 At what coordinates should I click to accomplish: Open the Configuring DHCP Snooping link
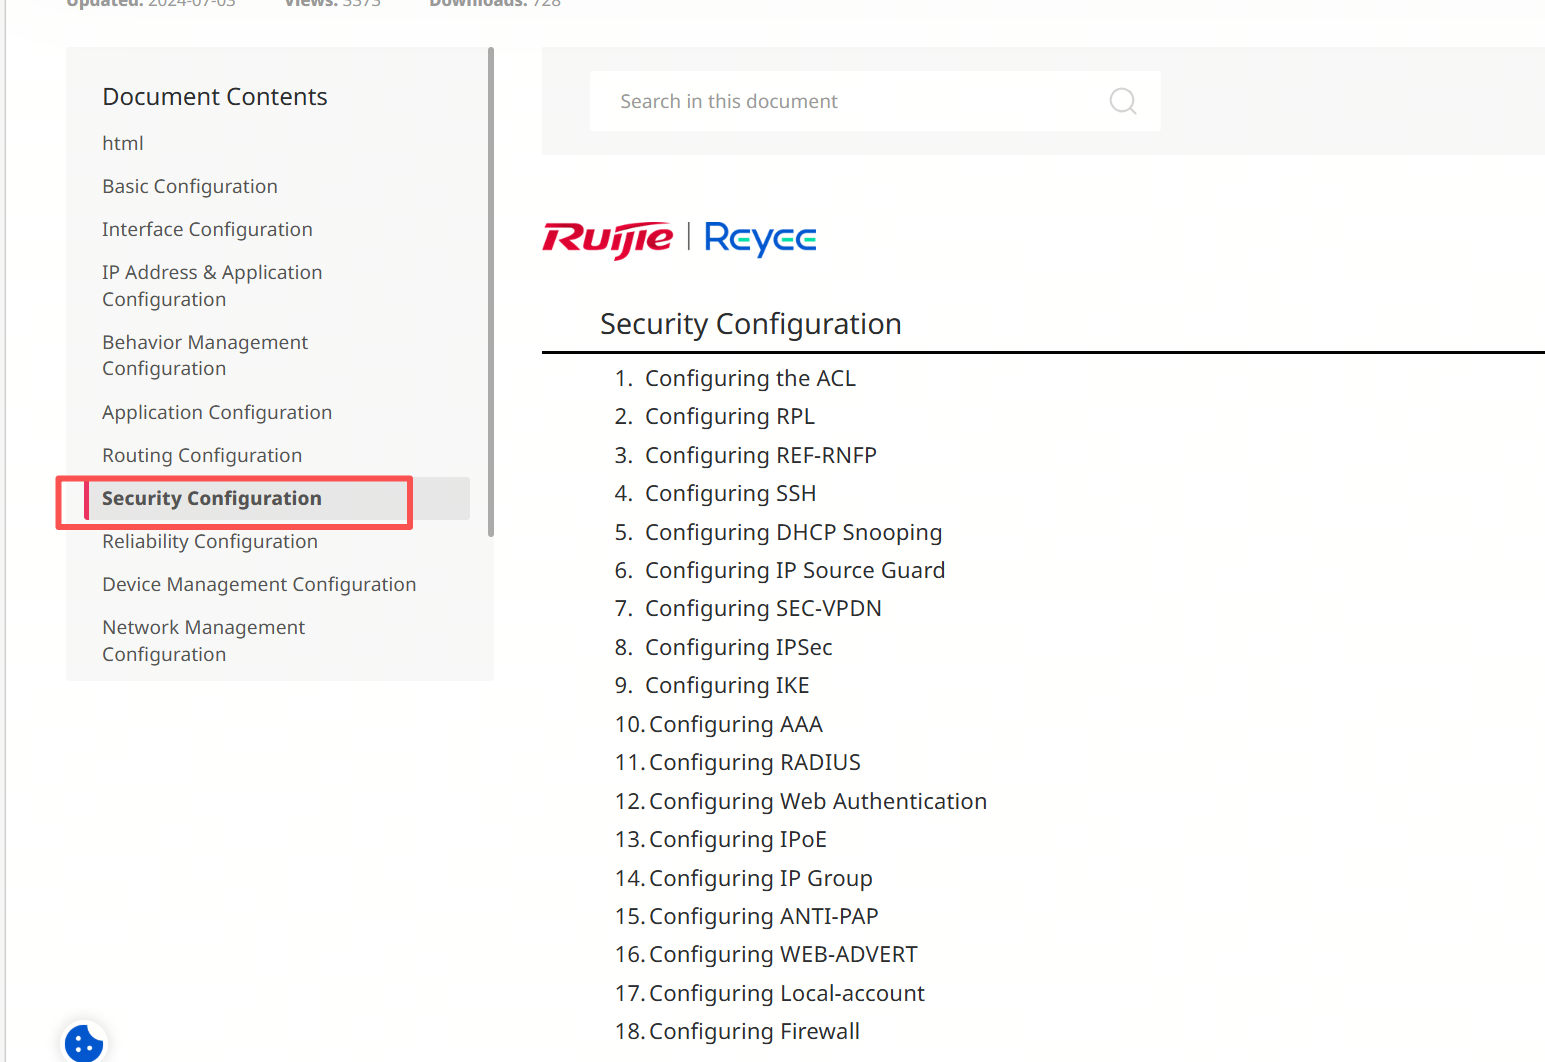pyautogui.click(x=793, y=533)
